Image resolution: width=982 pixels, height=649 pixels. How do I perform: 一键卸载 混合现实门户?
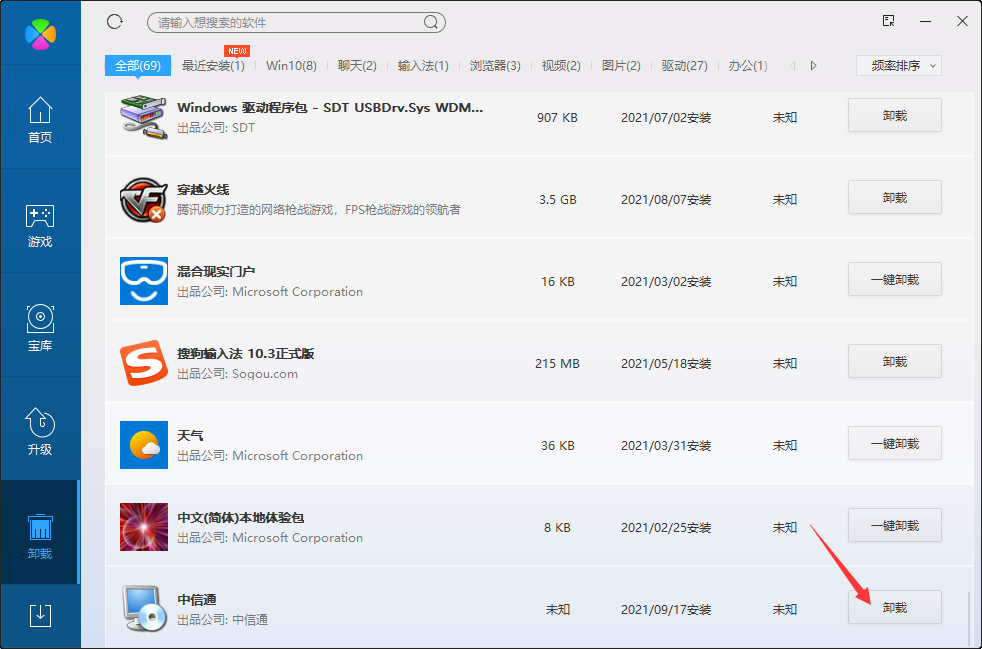click(895, 279)
